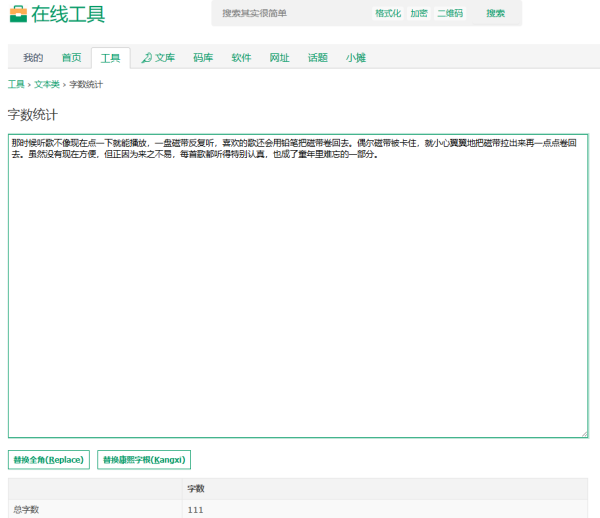Switch to the 码库 tab
The image size is (600, 518).
pyautogui.click(x=203, y=58)
